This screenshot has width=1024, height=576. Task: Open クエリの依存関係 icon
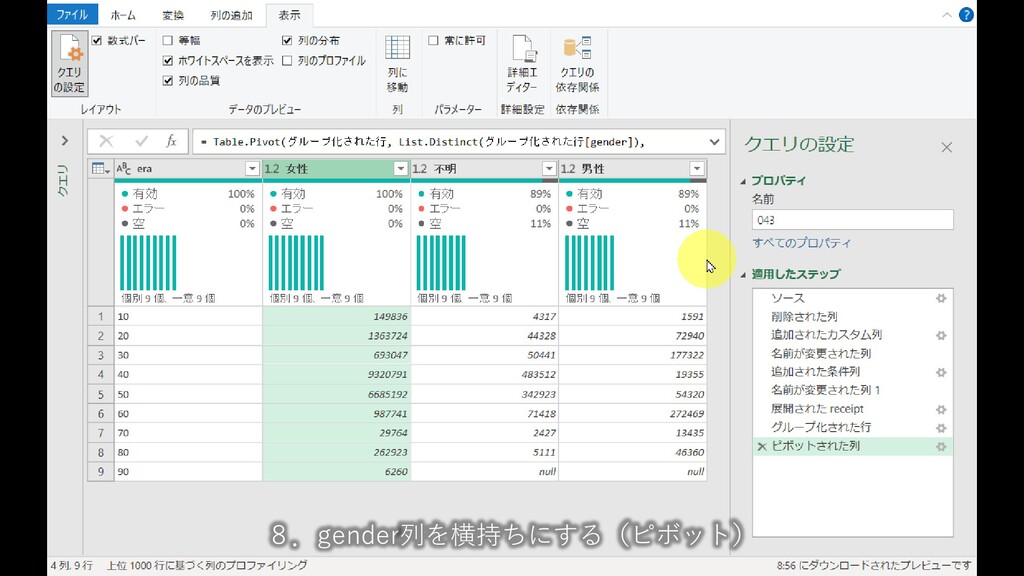click(577, 48)
